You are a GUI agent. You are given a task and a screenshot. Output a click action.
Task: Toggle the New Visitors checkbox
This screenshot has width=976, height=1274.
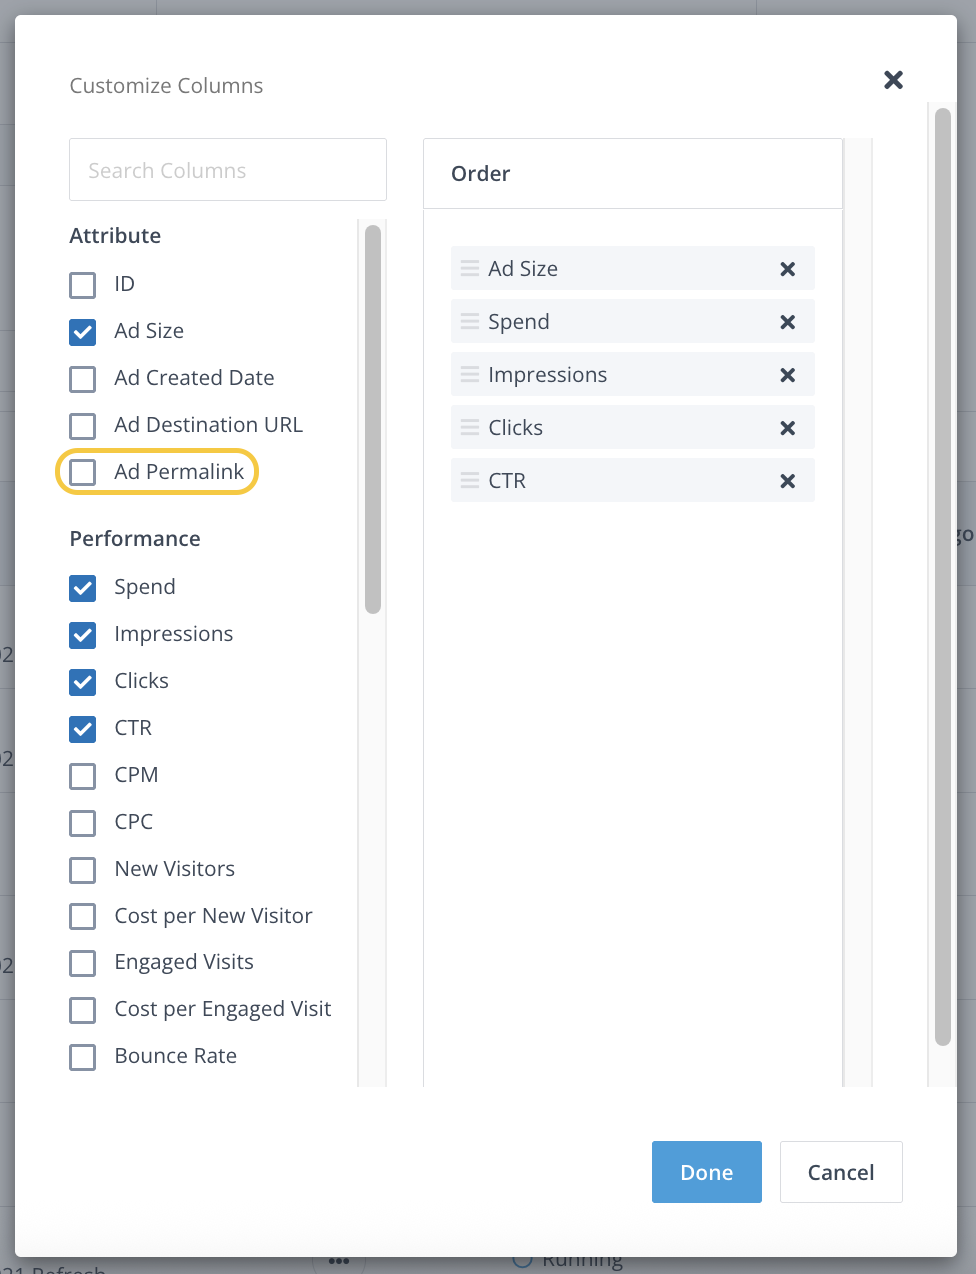[83, 870]
